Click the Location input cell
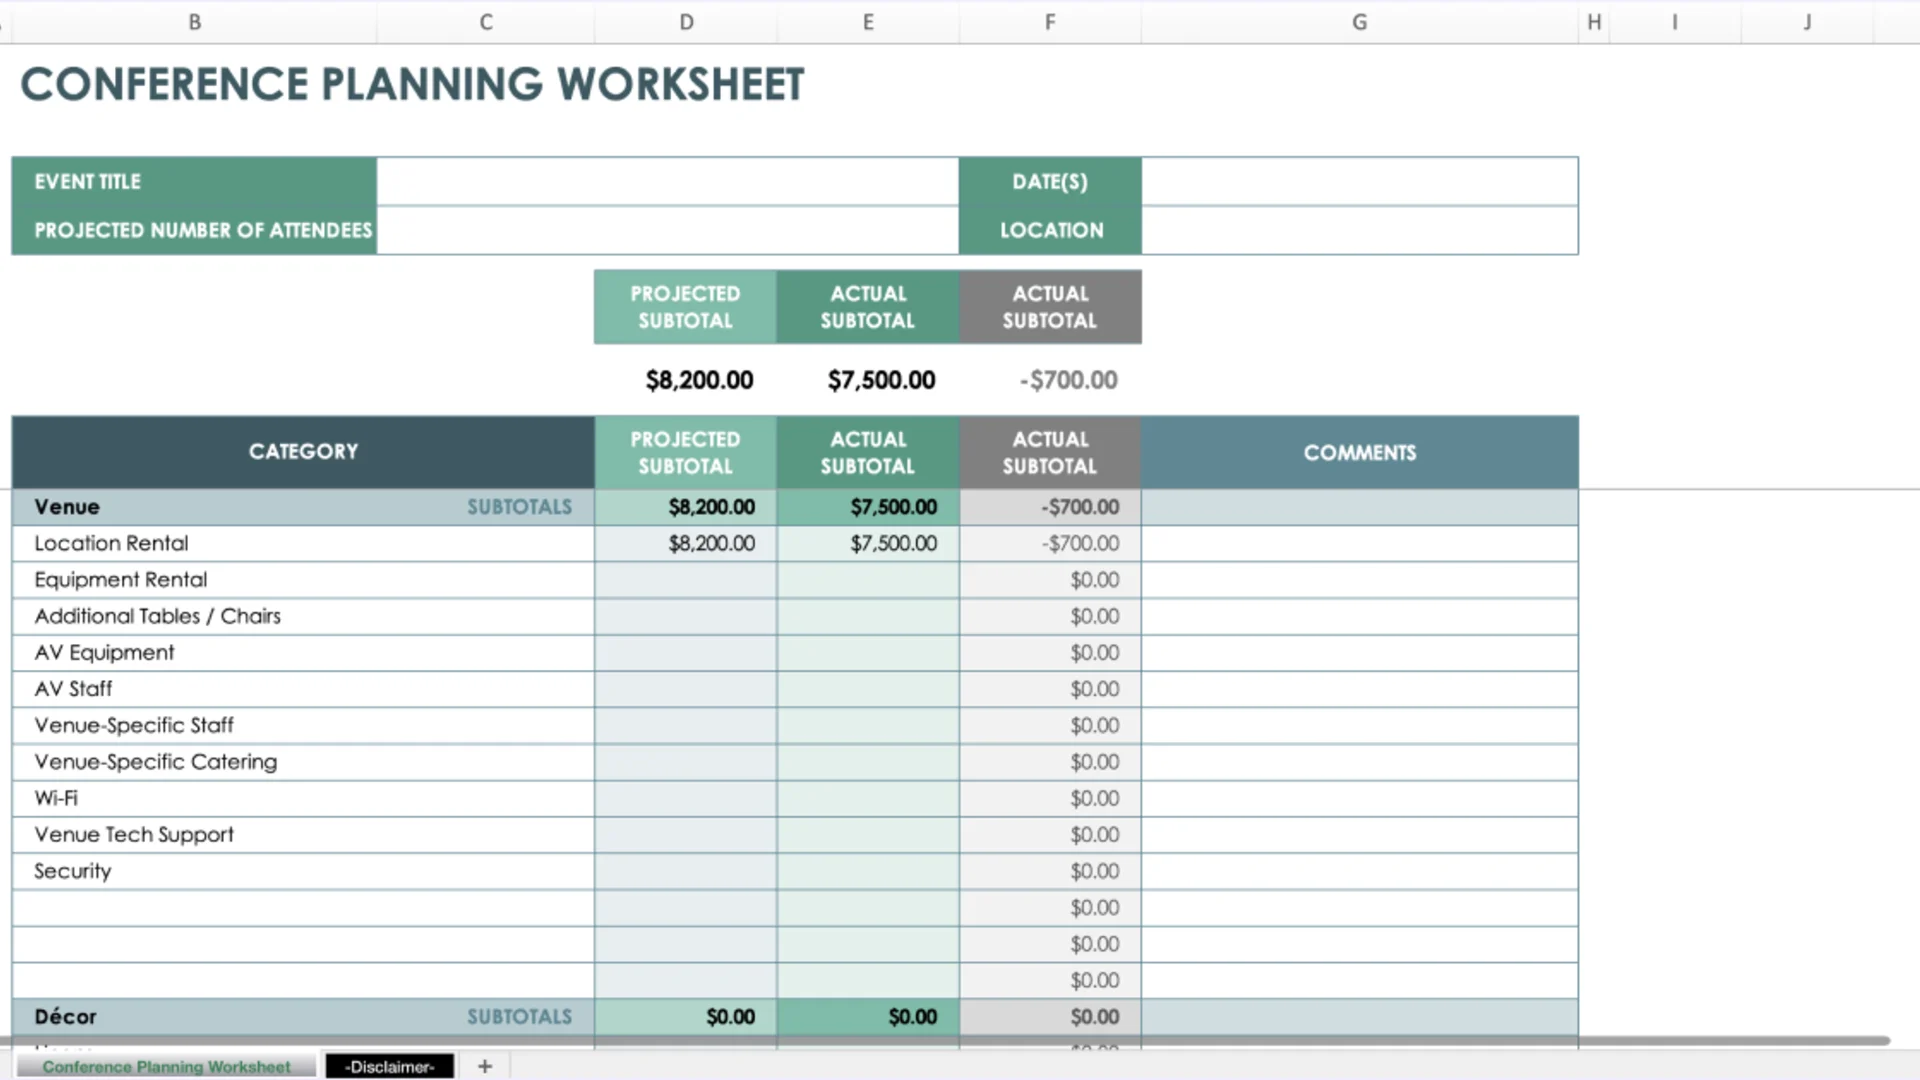The width and height of the screenshot is (1920, 1080). click(1360, 230)
